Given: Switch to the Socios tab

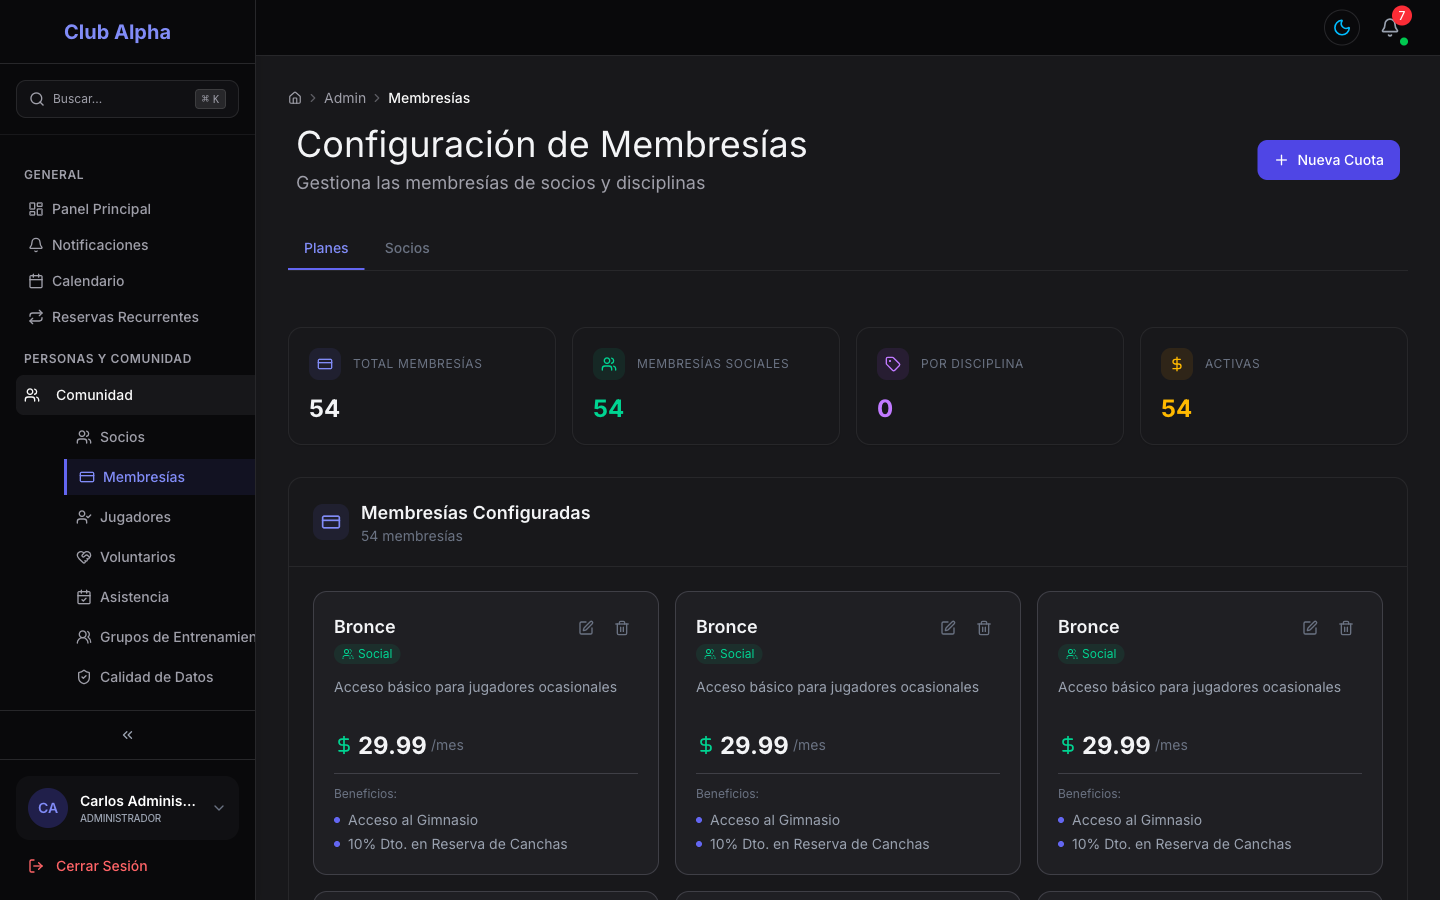Looking at the screenshot, I should coord(407,248).
